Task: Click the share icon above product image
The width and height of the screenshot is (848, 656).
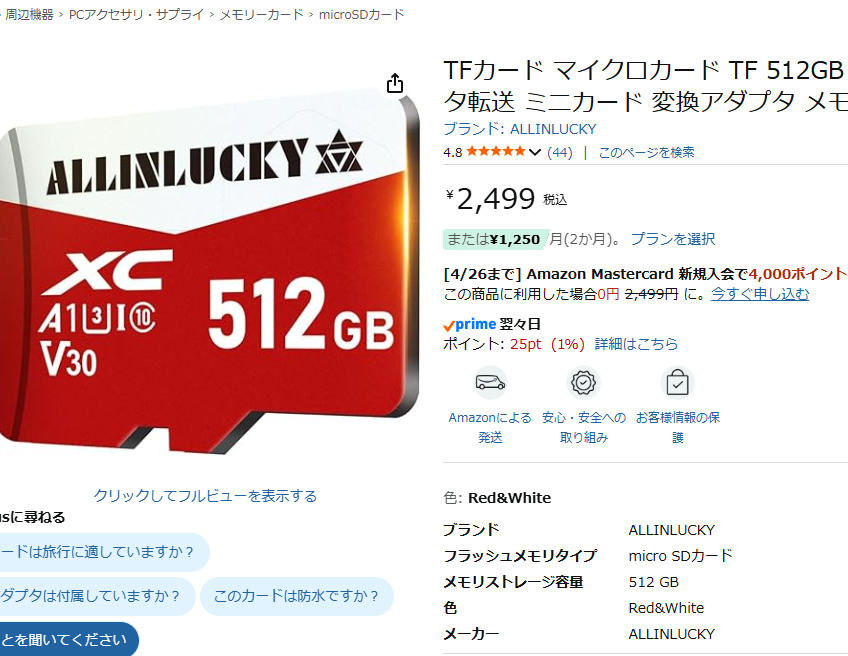Action: tap(395, 84)
